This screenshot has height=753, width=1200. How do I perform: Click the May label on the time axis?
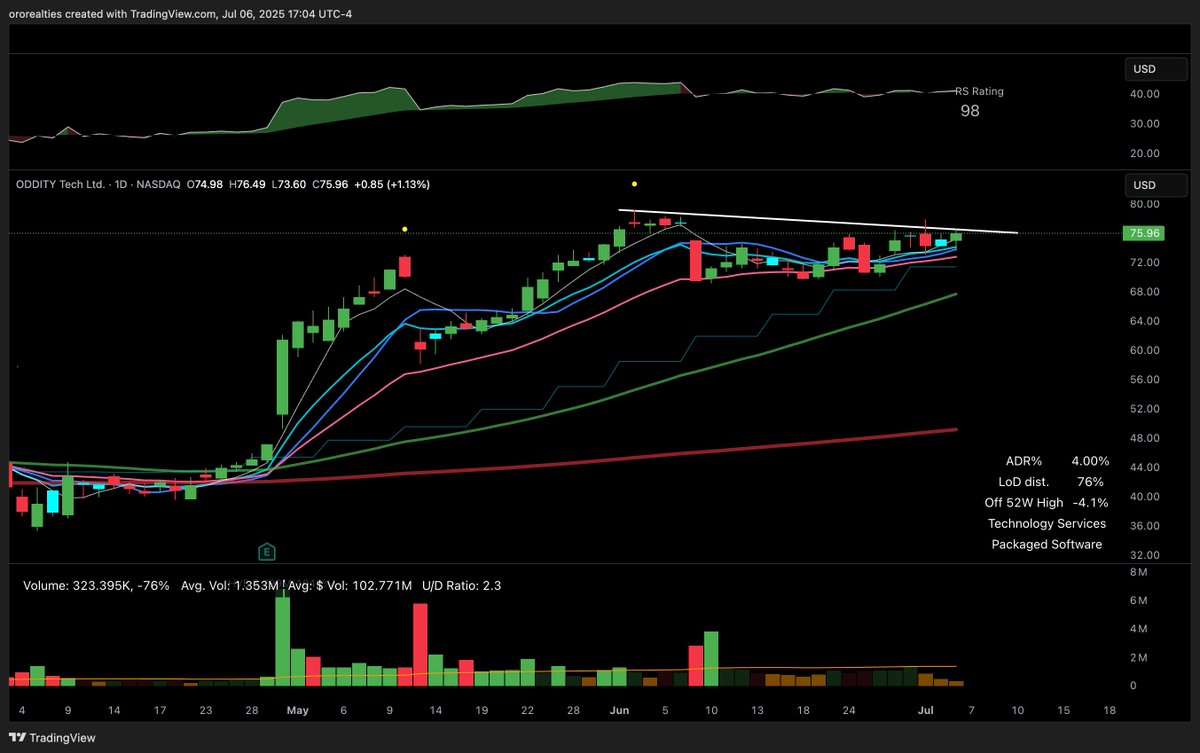click(297, 710)
